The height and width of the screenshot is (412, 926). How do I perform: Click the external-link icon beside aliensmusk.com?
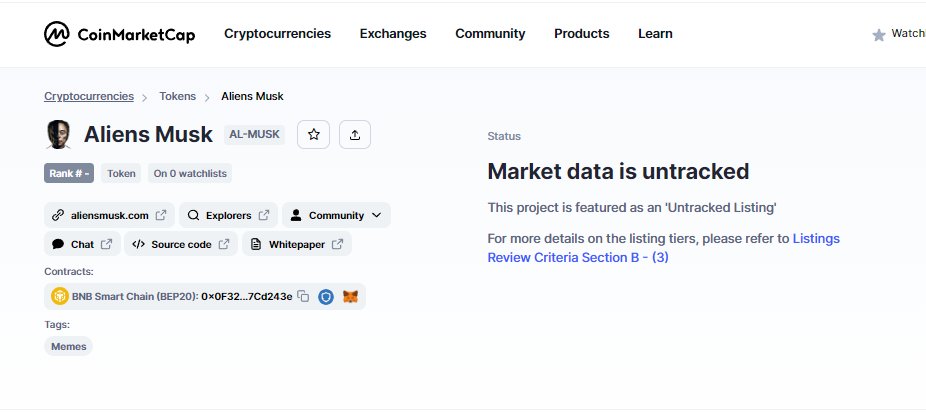point(161,215)
